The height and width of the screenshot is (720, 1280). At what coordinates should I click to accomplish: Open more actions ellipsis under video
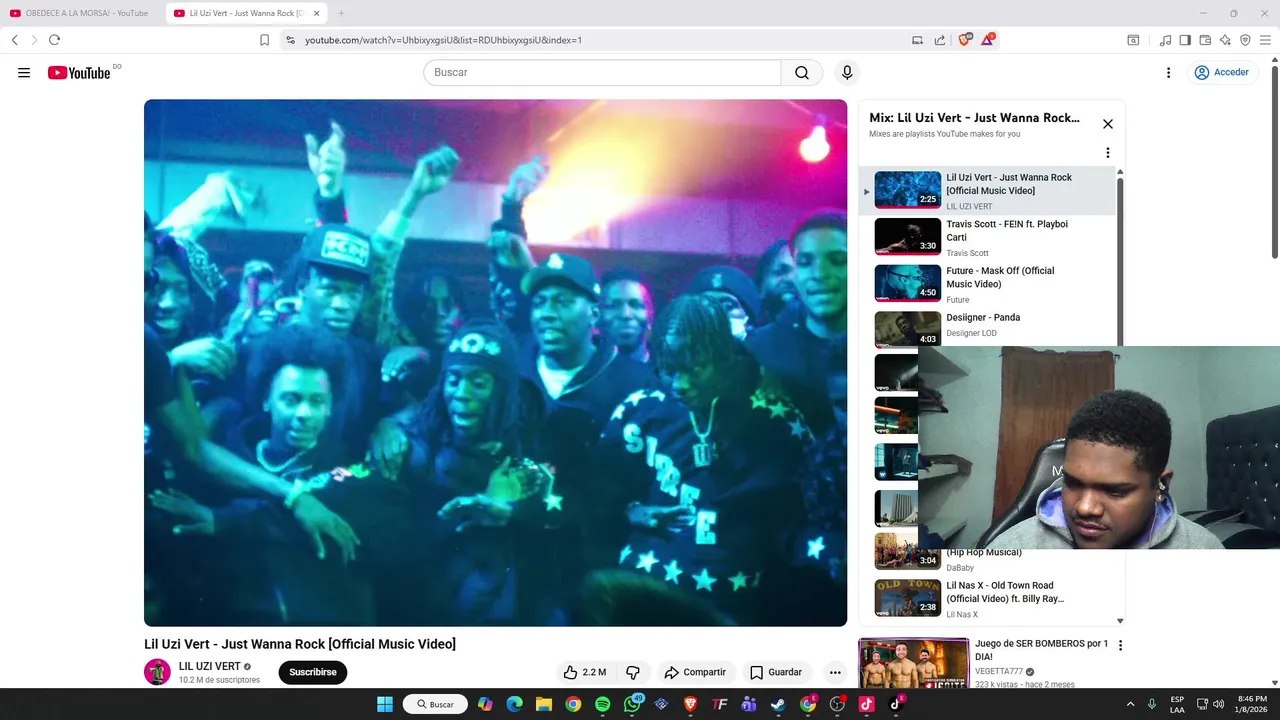click(835, 672)
